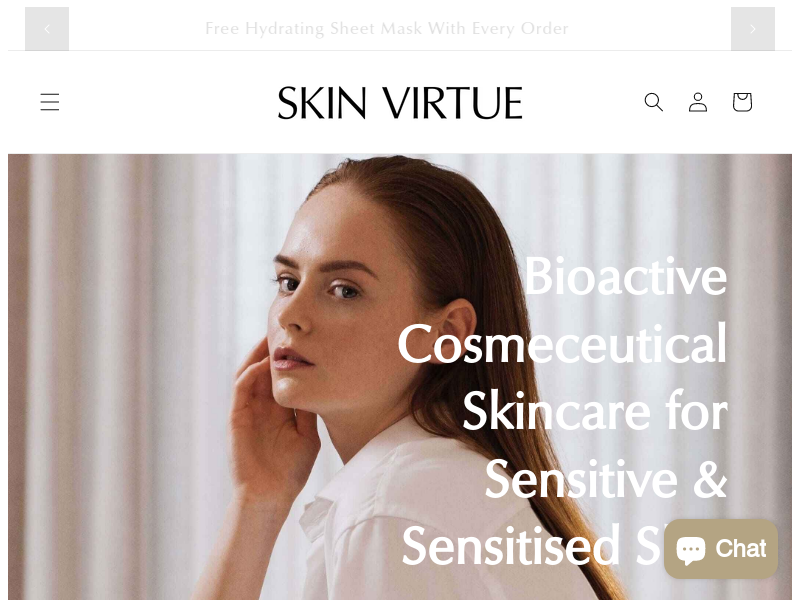Show previous announcement with left chevron
This screenshot has width=800, height=600.
tap(47, 29)
